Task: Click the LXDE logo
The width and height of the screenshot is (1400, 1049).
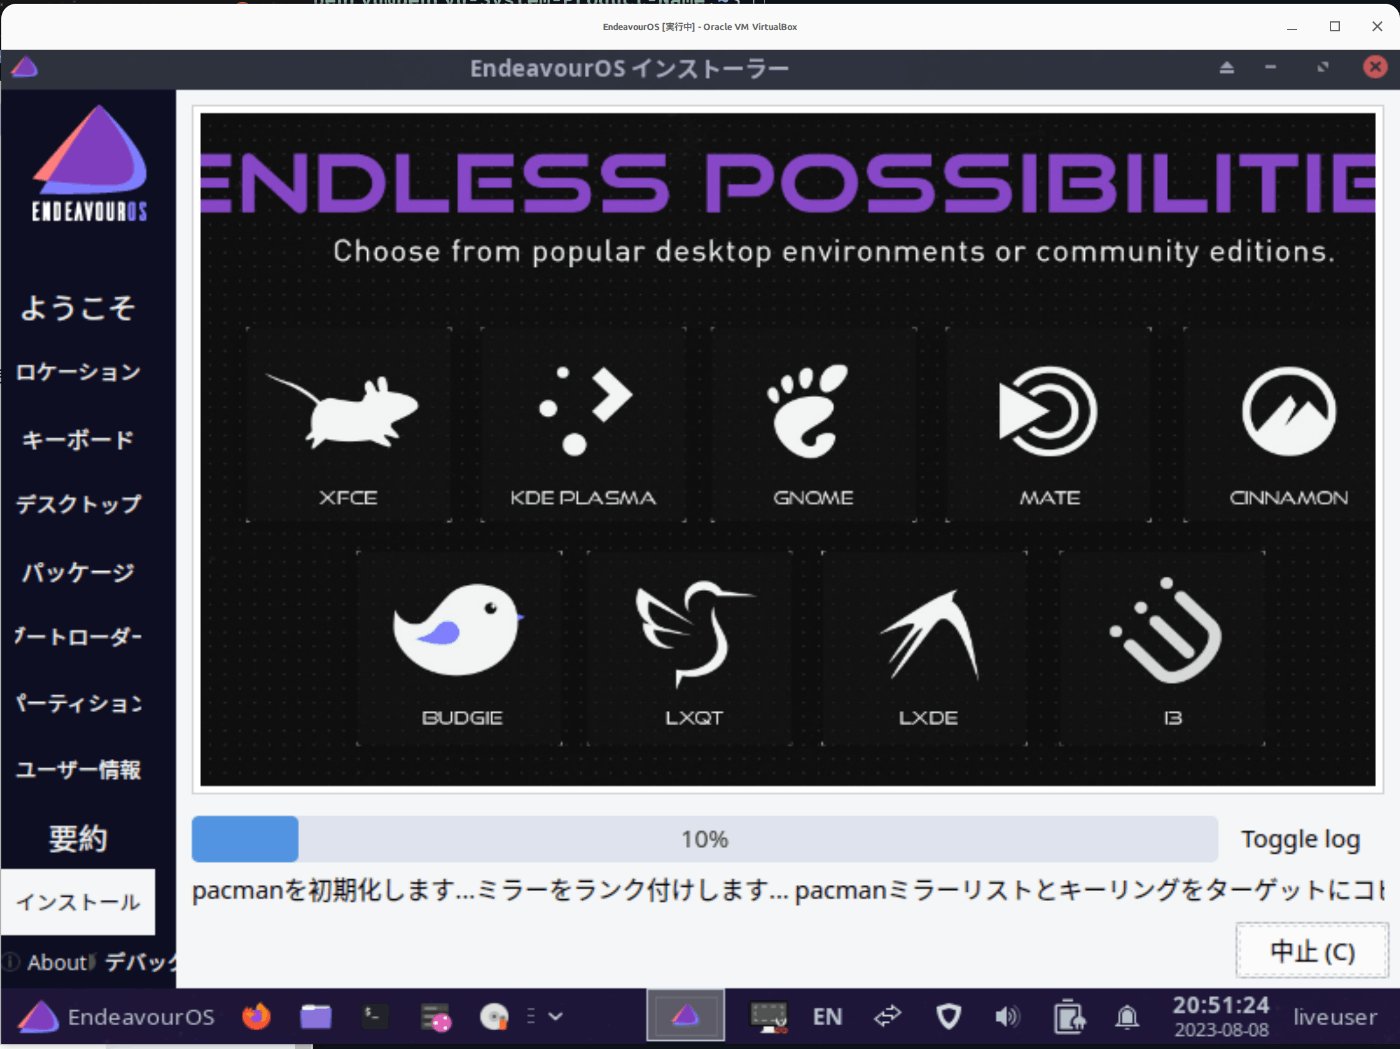Action: point(930,634)
